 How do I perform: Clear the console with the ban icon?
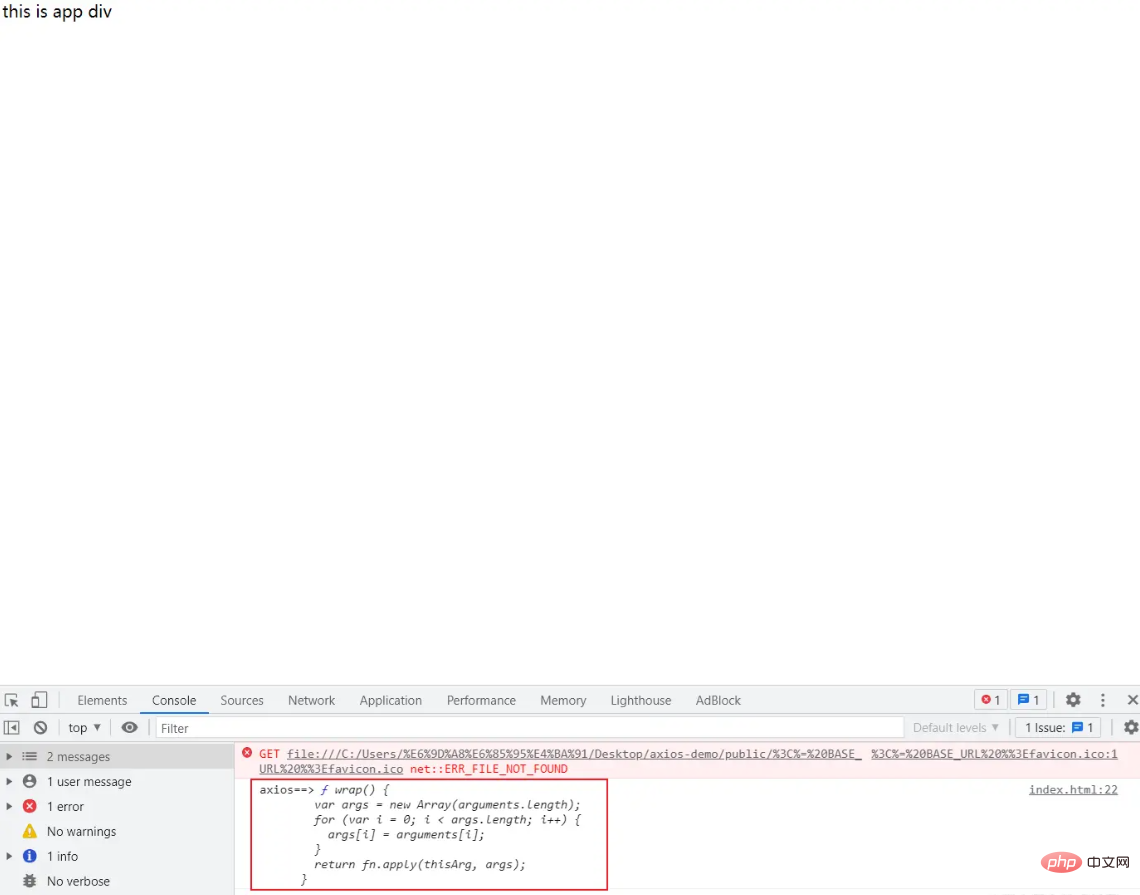(41, 727)
